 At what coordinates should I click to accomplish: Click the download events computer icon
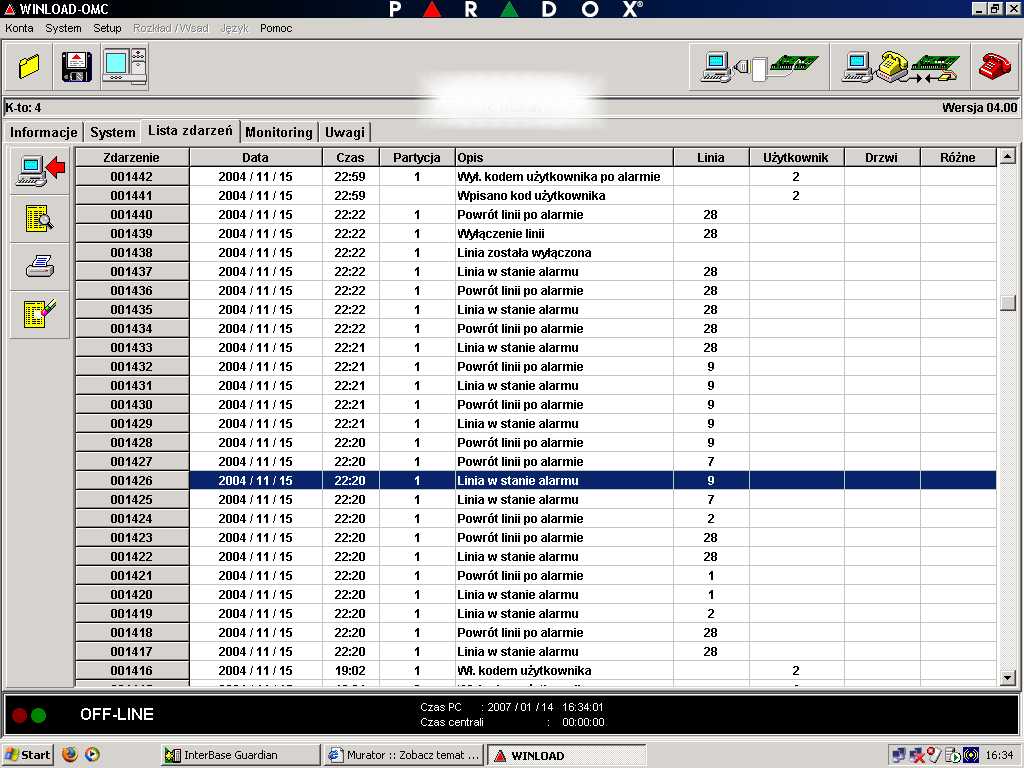pos(40,171)
